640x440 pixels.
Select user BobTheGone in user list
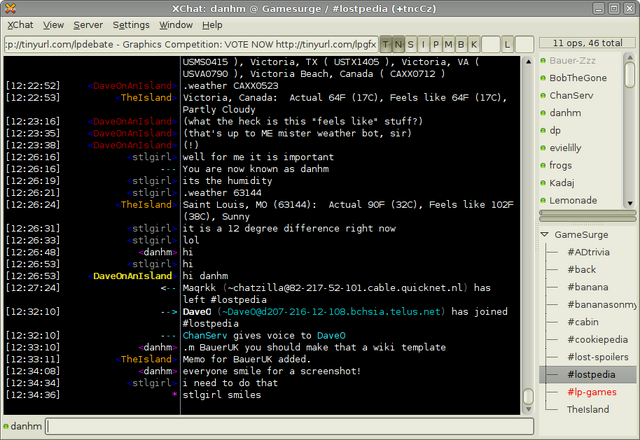point(578,78)
